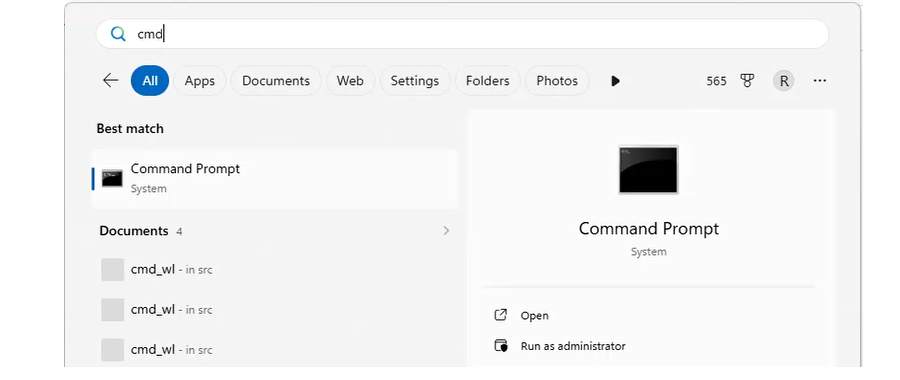This screenshot has height=380, width=900.
Task: Click the search magnifier icon
Action: pos(118,34)
